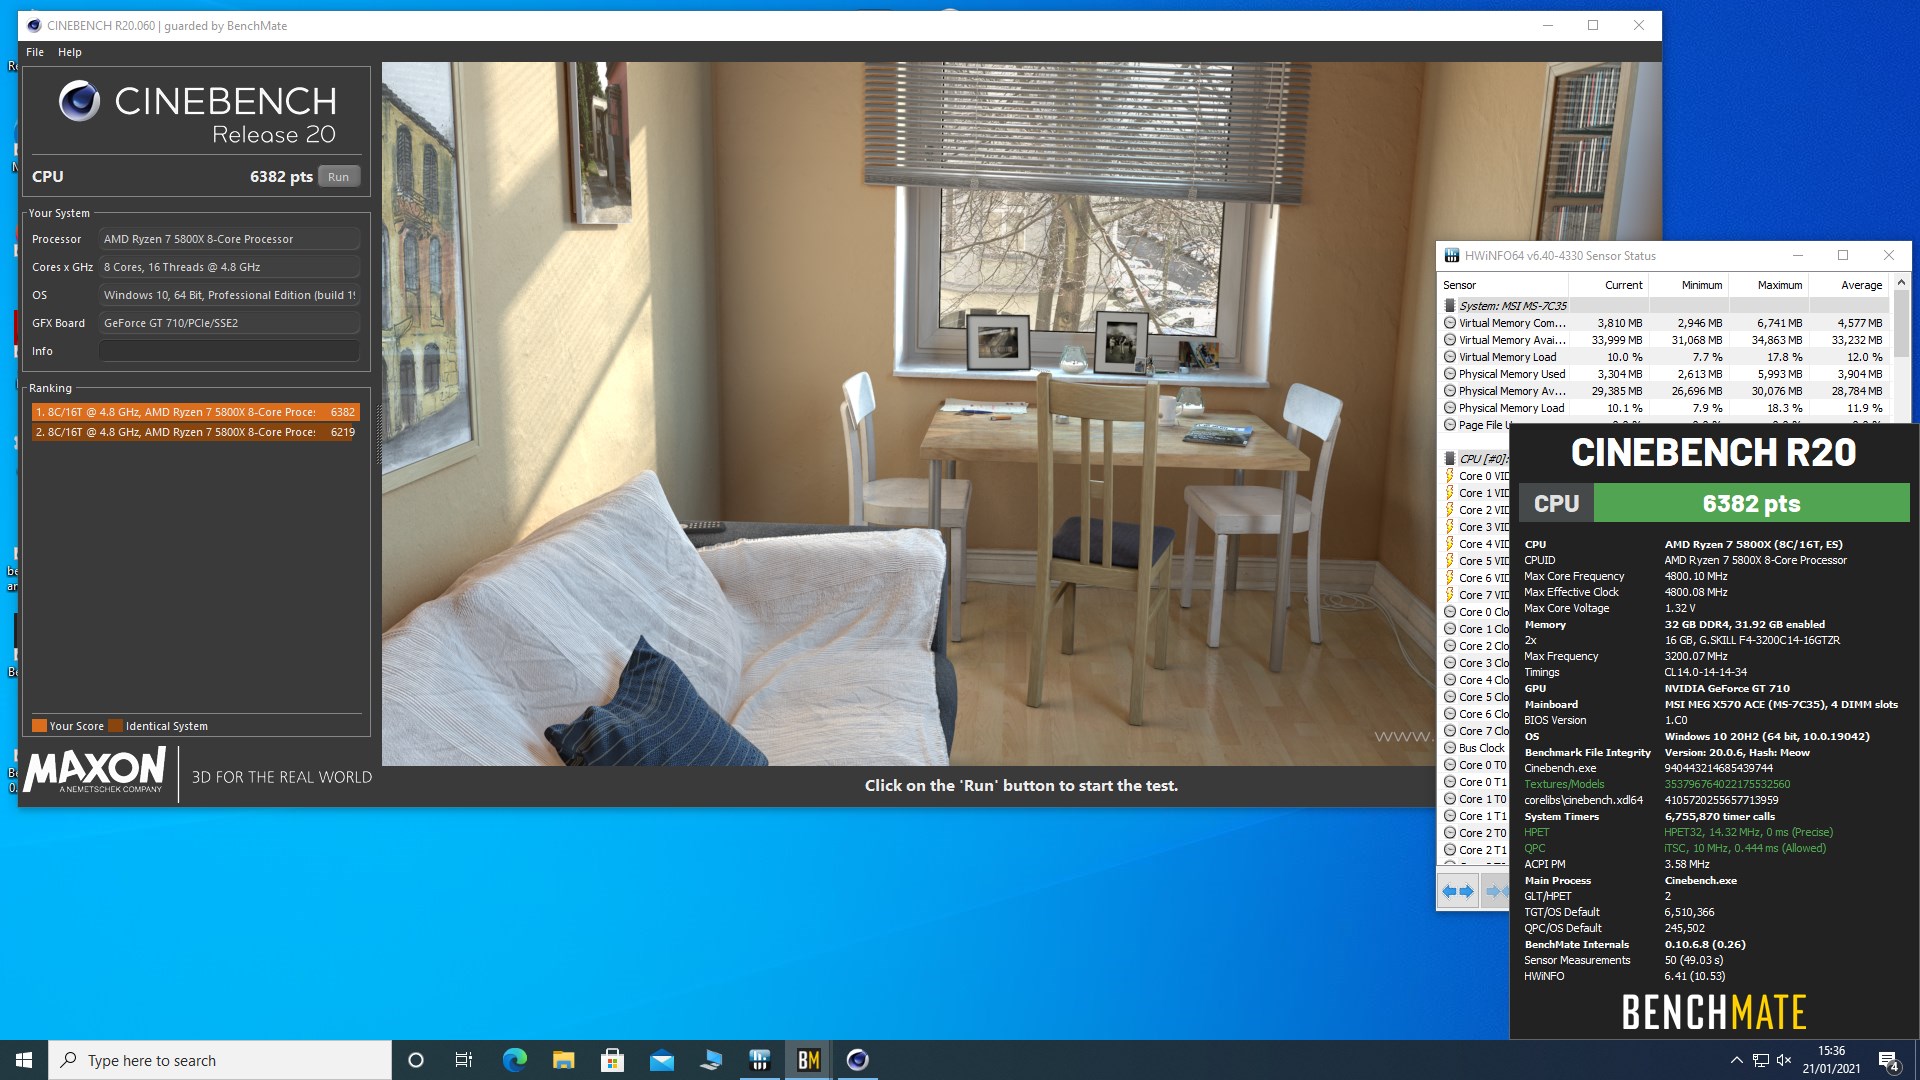Select the Virtual Memory Committed sensor row
The image size is (1920, 1080).
pyautogui.click(x=1664, y=323)
